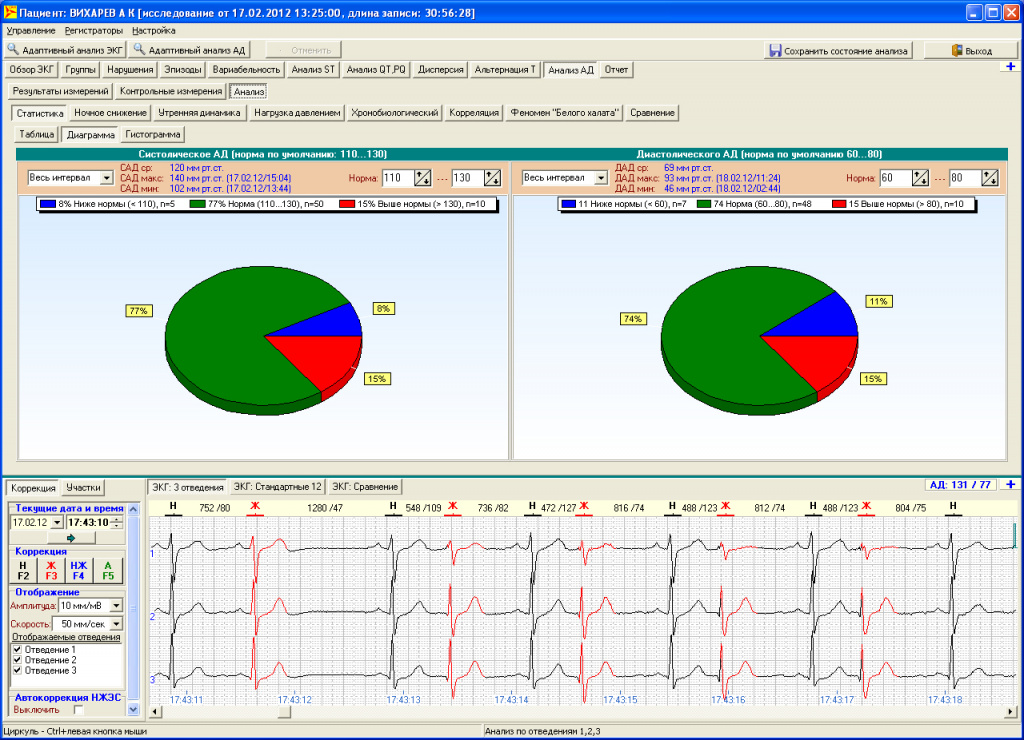
Task: Launch the adaptive ECG analysis (Адаптивный анализ ЭКГ)
Action: [65, 50]
